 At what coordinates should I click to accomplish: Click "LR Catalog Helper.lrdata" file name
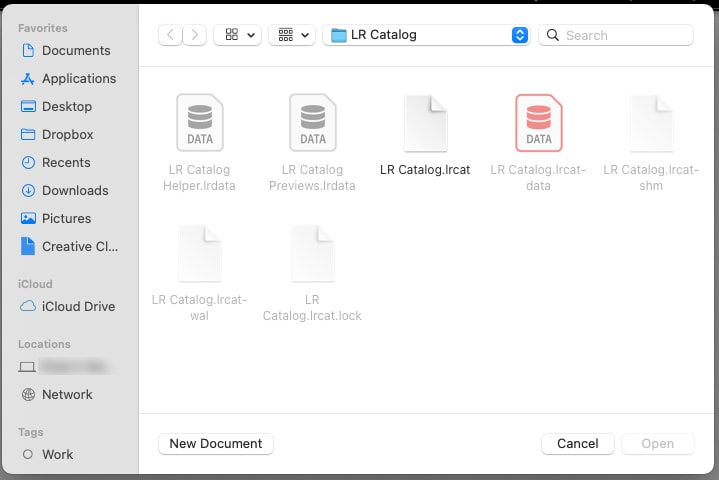coord(199,177)
